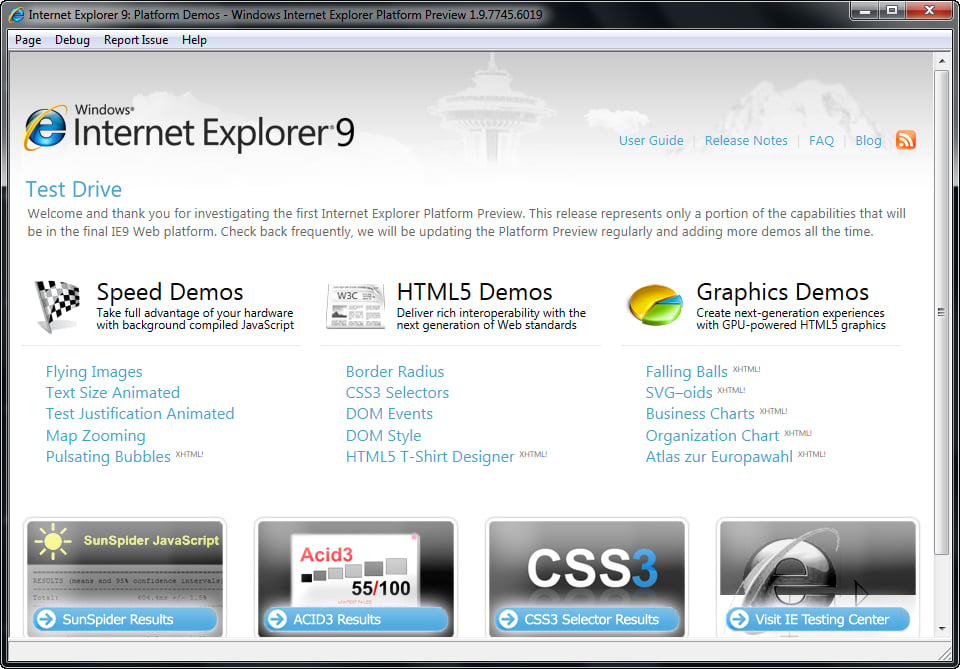Open the Map Zooming demo

(96, 435)
